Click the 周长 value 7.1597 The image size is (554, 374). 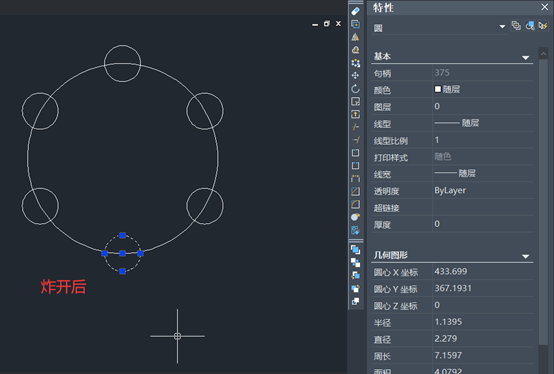(x=448, y=355)
